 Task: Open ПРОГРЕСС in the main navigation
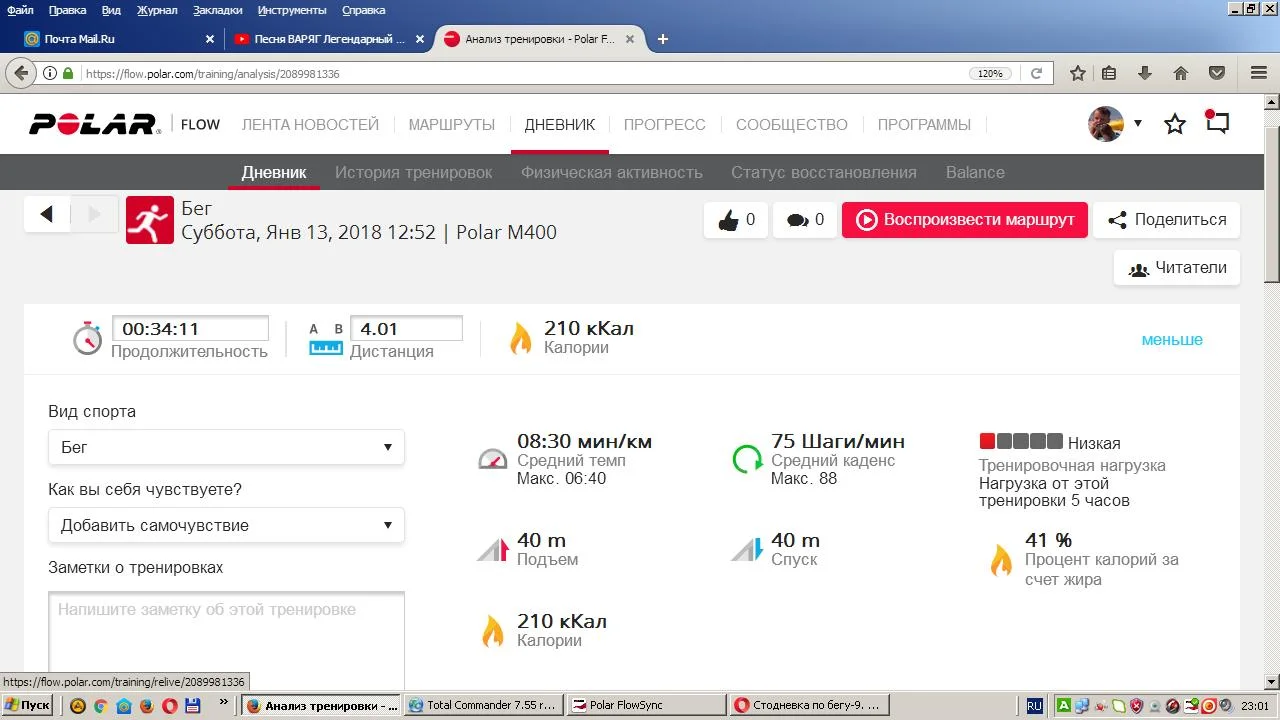point(664,125)
